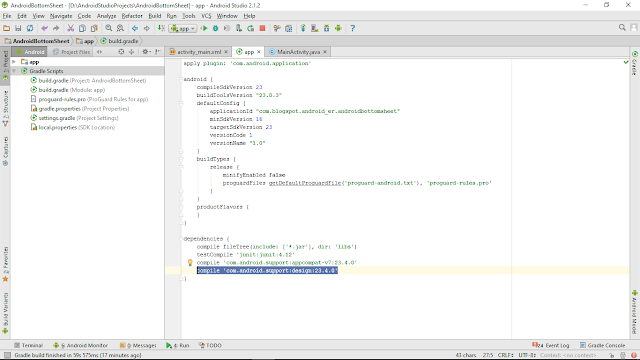Open the app run configuration dropdown
Screen dimensions: 640x360
183,29
